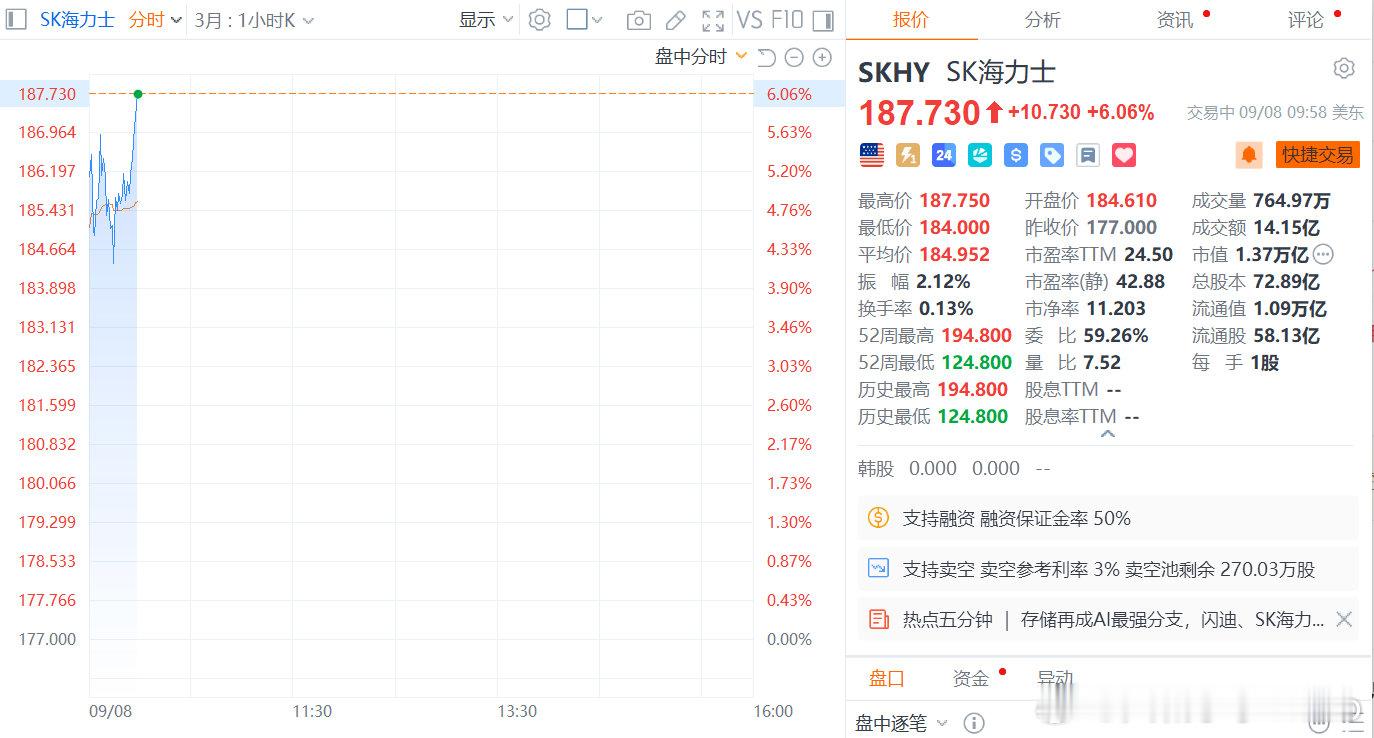Select the 盘口 tab

point(886,679)
